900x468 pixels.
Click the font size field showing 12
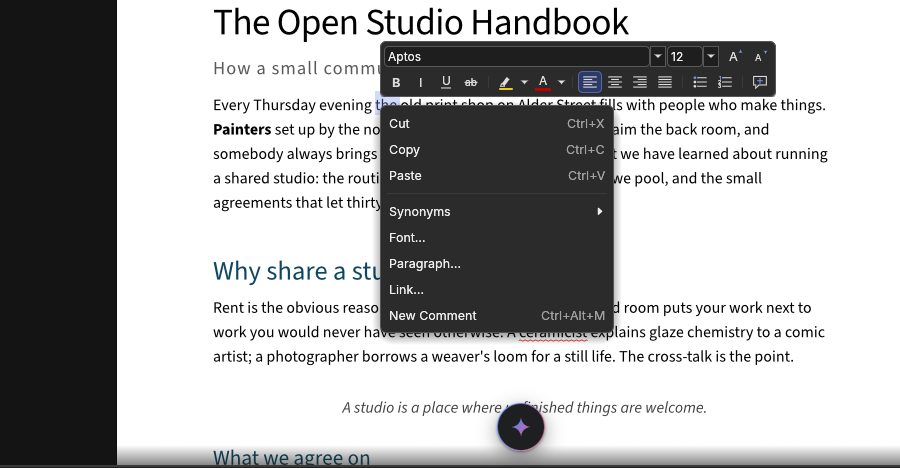click(685, 57)
